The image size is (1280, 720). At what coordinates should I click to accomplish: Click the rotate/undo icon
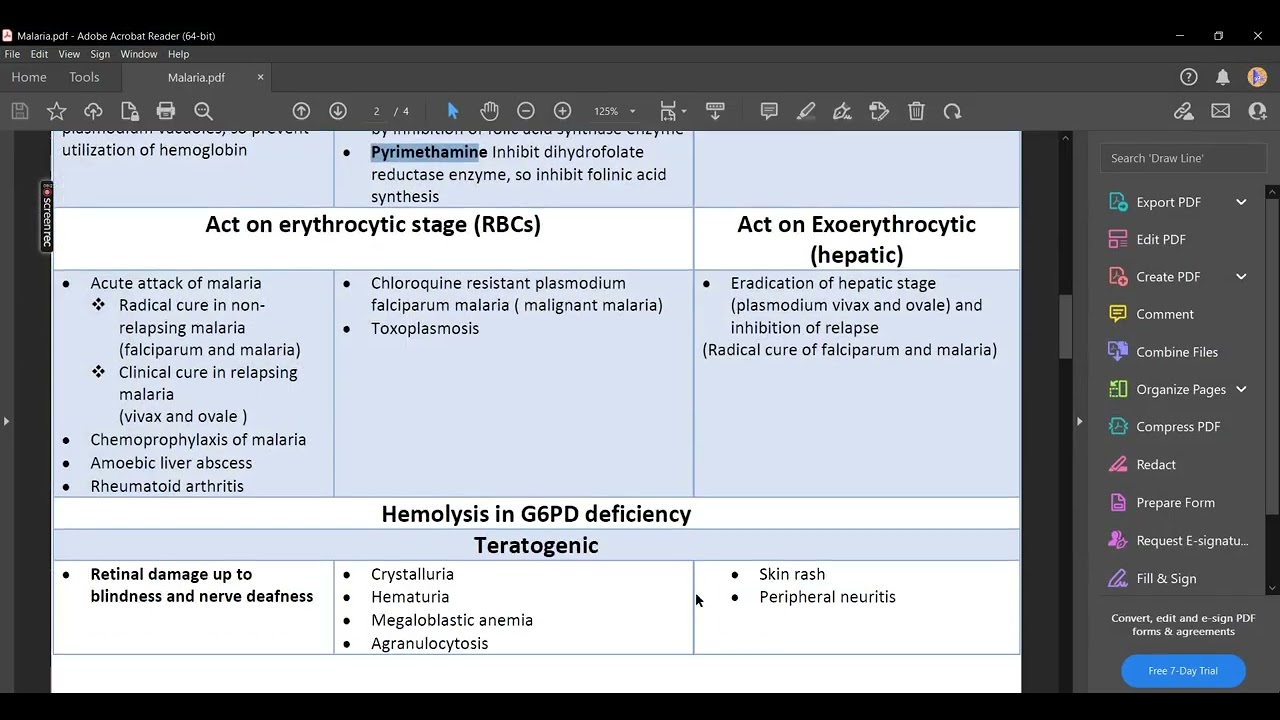click(952, 111)
